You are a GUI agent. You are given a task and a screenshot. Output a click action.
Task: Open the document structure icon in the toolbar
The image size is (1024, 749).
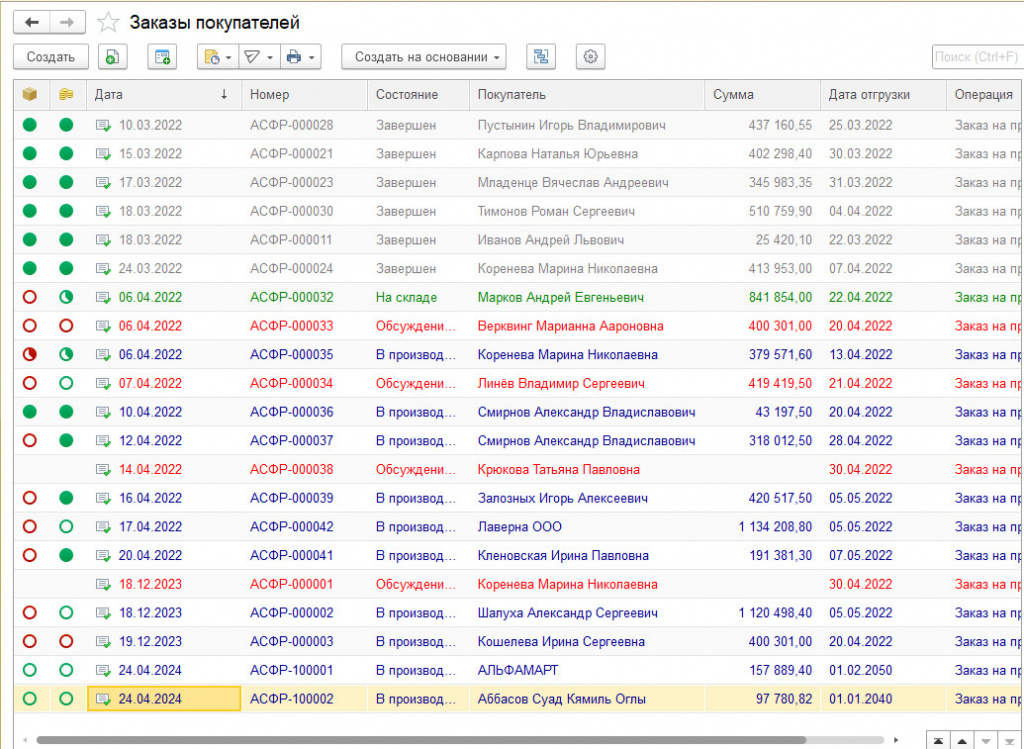pyautogui.click(x=541, y=57)
